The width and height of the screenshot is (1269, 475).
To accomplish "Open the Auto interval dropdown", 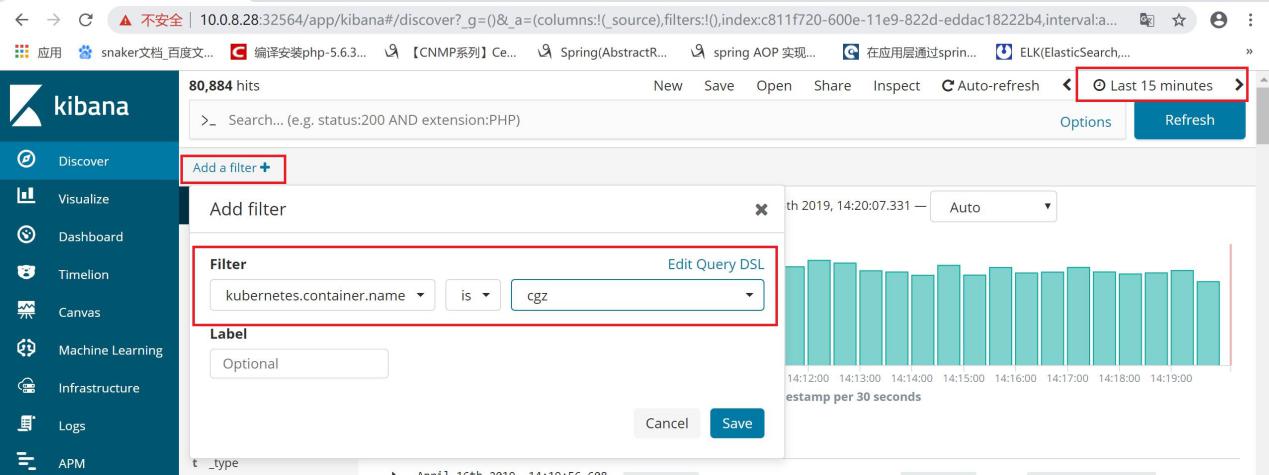I will pos(993,207).
